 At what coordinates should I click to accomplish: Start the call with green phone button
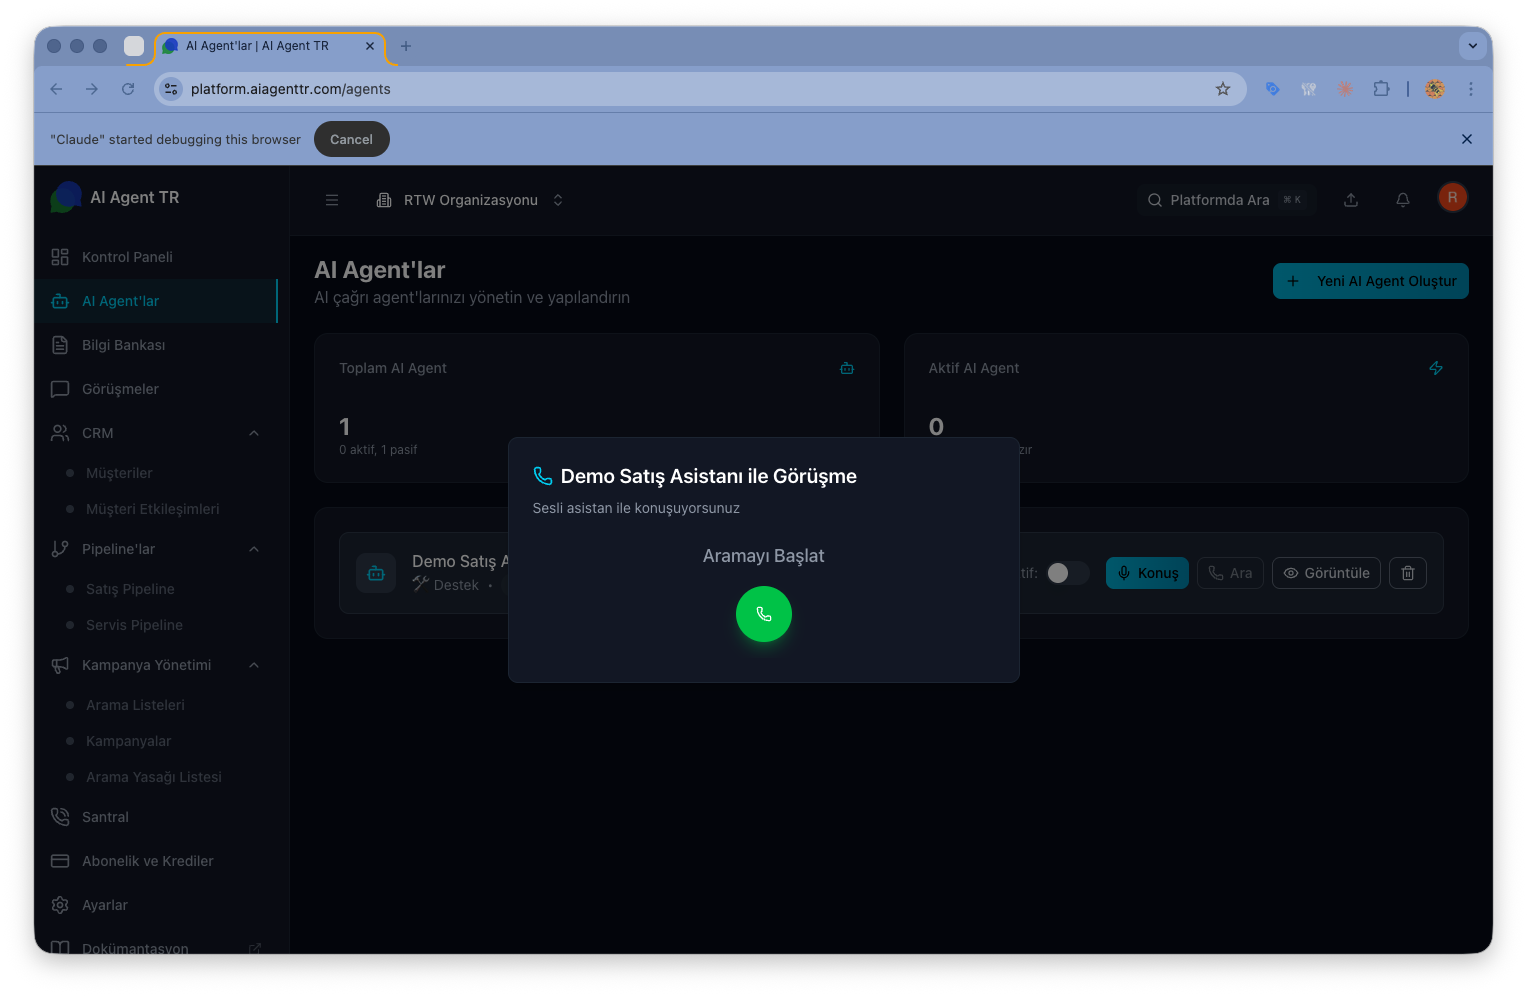click(x=764, y=614)
